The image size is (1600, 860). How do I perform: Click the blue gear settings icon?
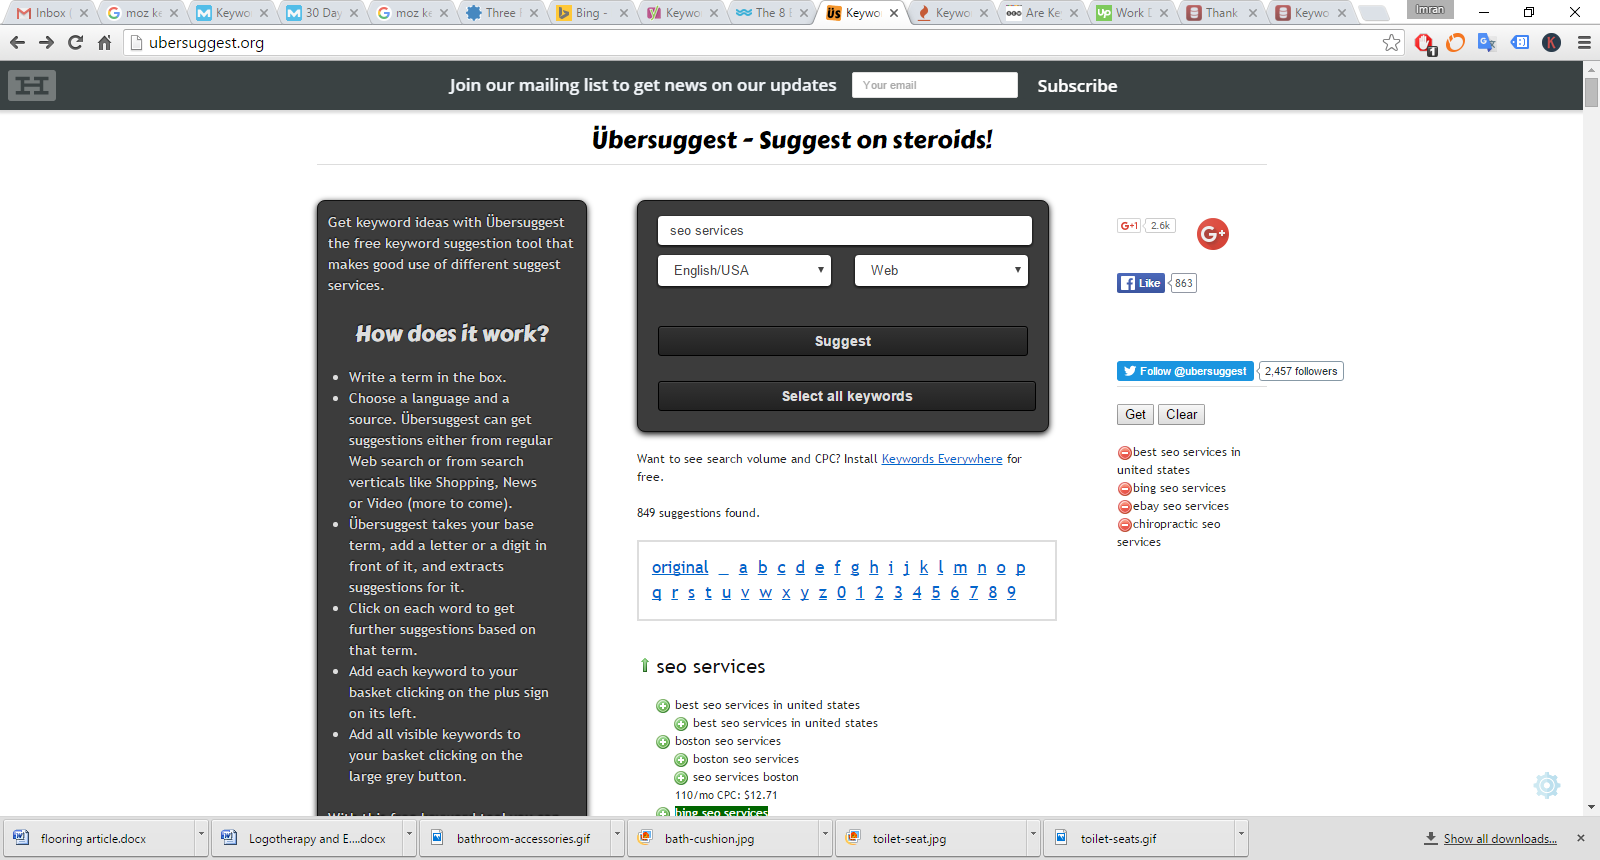coord(1547,785)
